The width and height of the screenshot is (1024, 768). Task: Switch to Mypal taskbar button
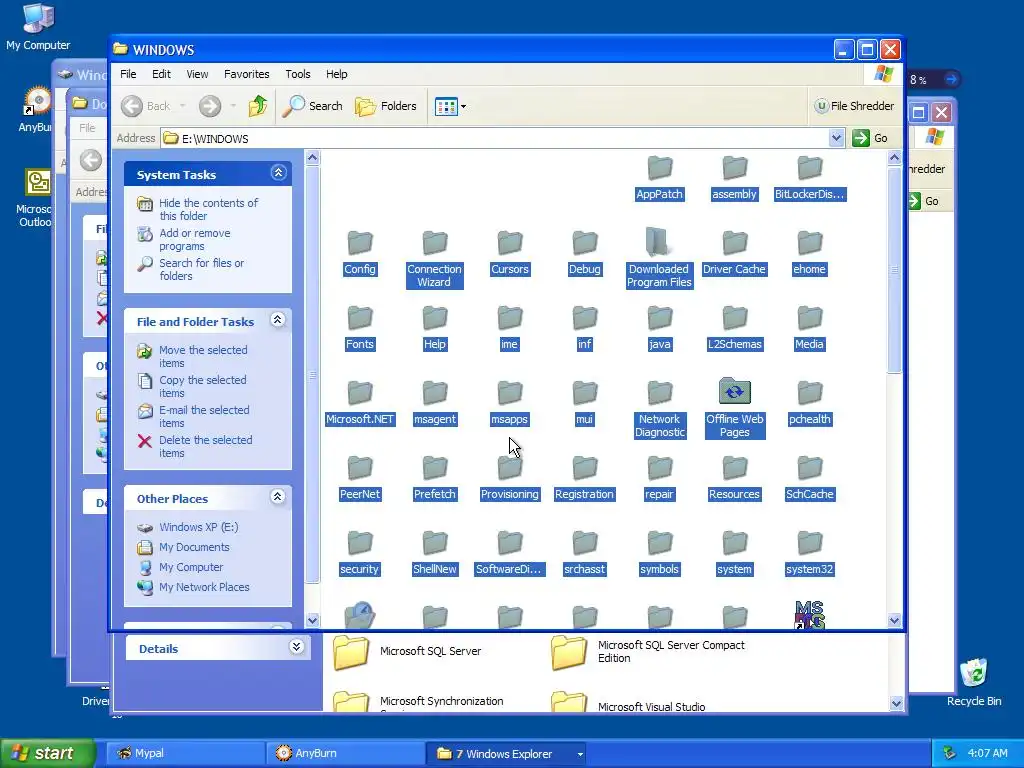185,753
